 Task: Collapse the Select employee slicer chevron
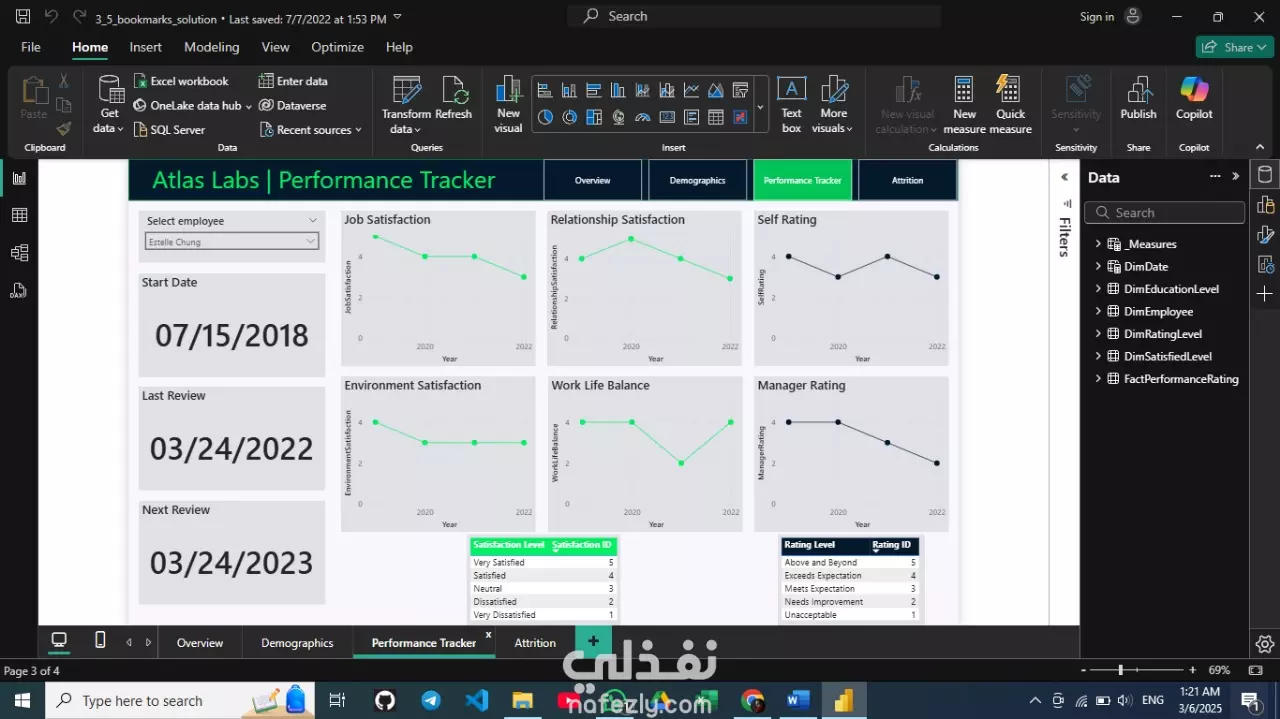(313, 221)
